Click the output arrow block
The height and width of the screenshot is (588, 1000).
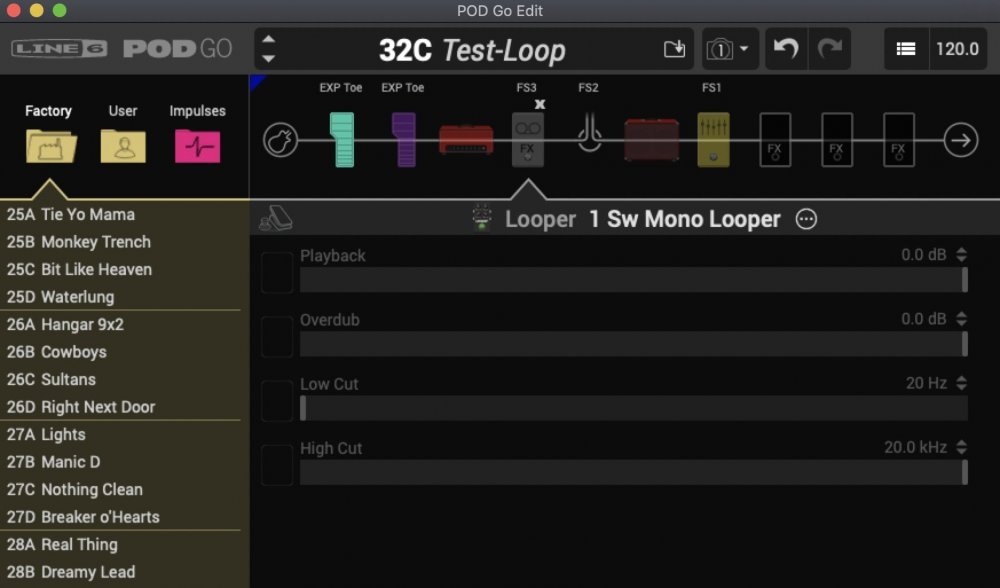click(x=960, y=140)
